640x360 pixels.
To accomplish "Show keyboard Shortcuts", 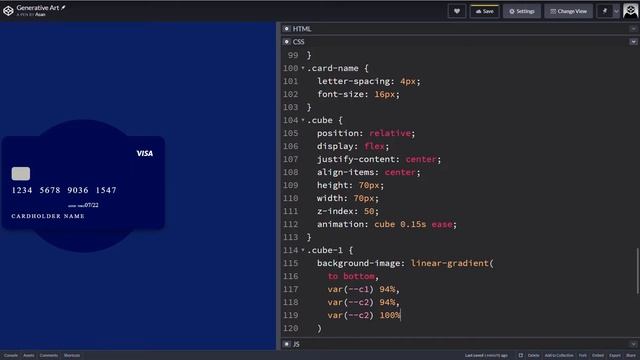I will point(72,356).
